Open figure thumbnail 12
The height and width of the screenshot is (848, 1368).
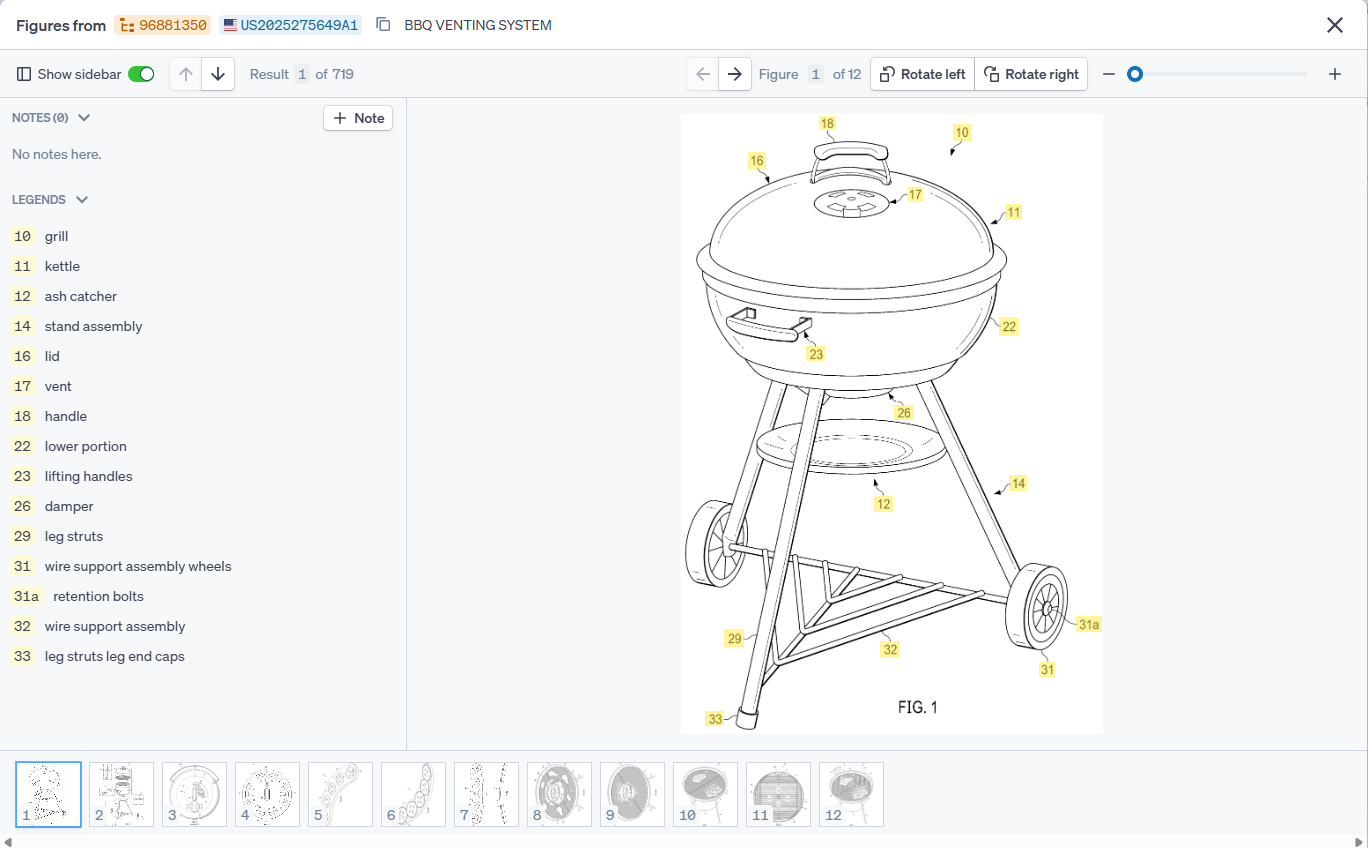pos(852,794)
